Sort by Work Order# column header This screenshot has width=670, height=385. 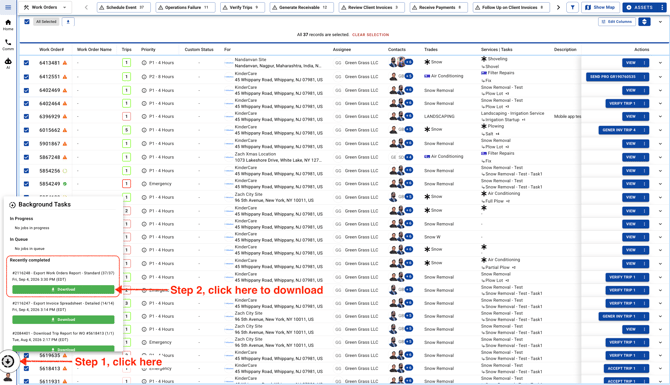(52, 50)
